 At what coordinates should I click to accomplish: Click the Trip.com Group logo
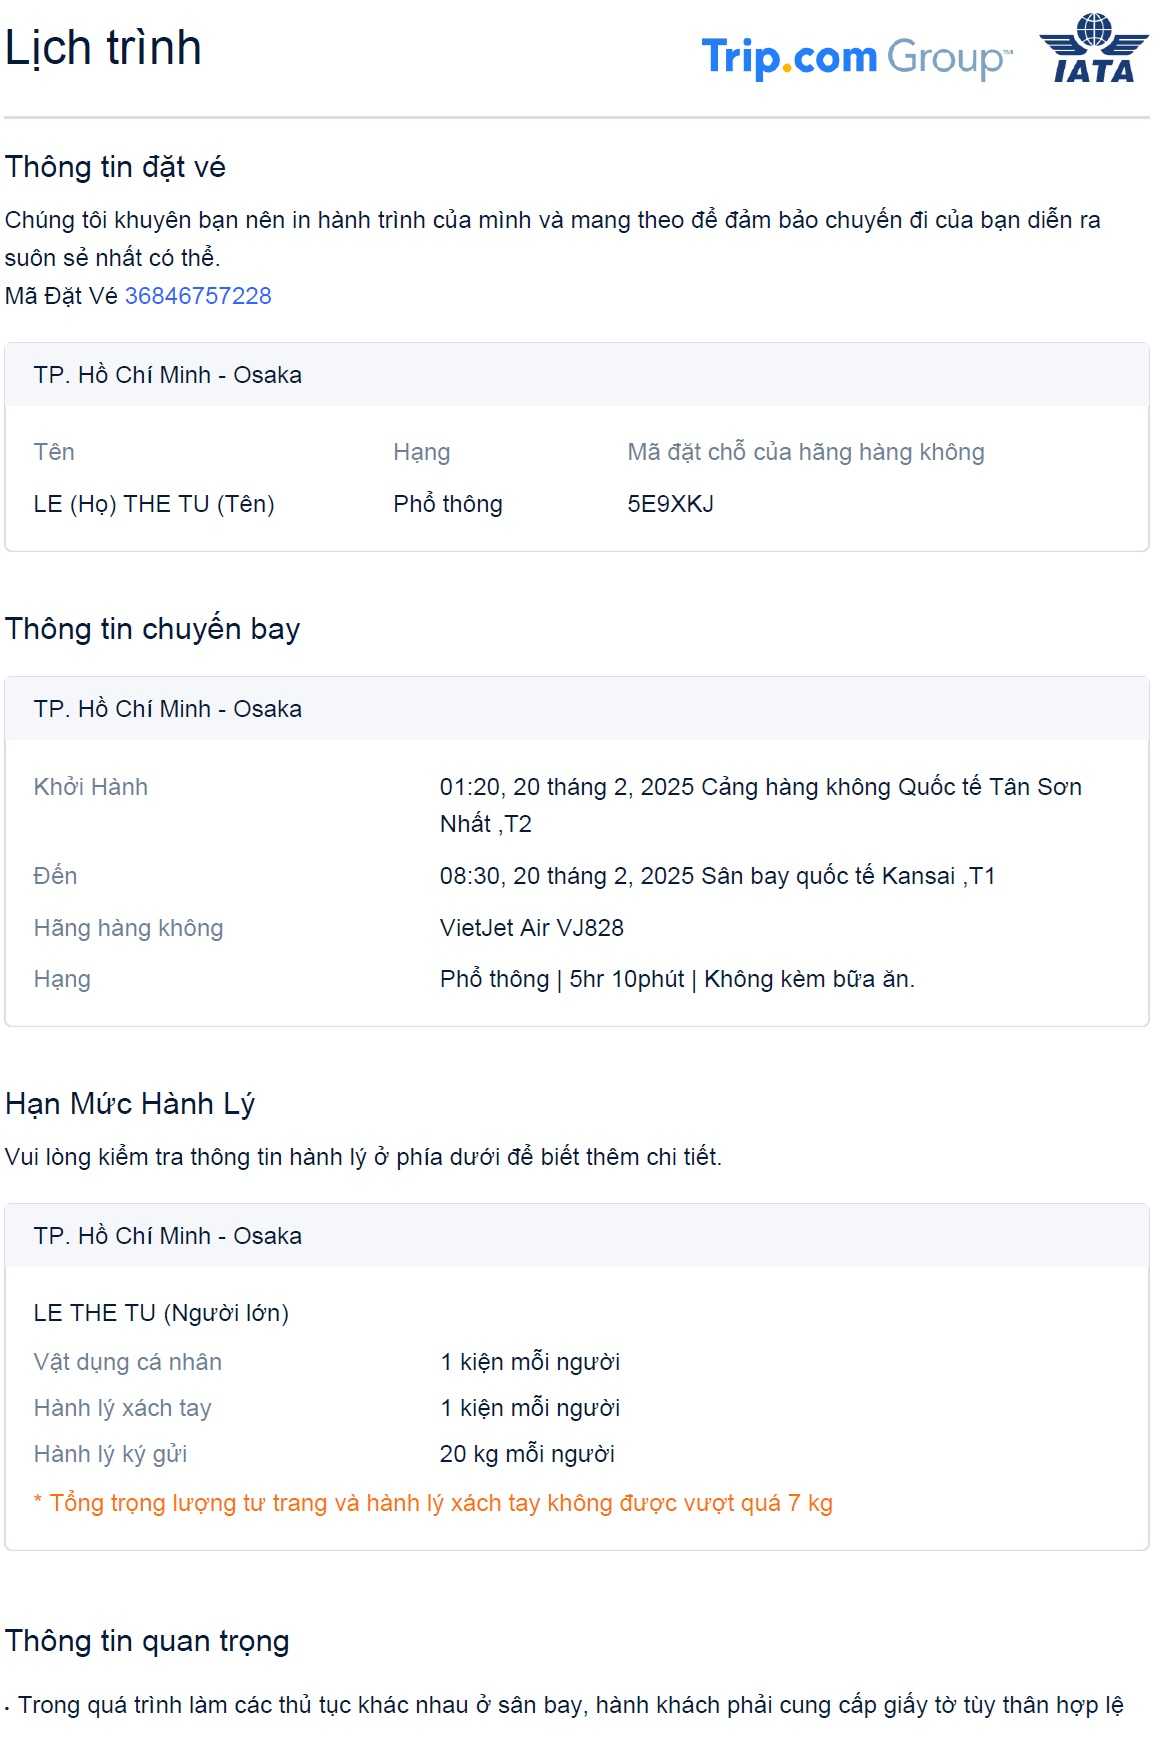(856, 57)
